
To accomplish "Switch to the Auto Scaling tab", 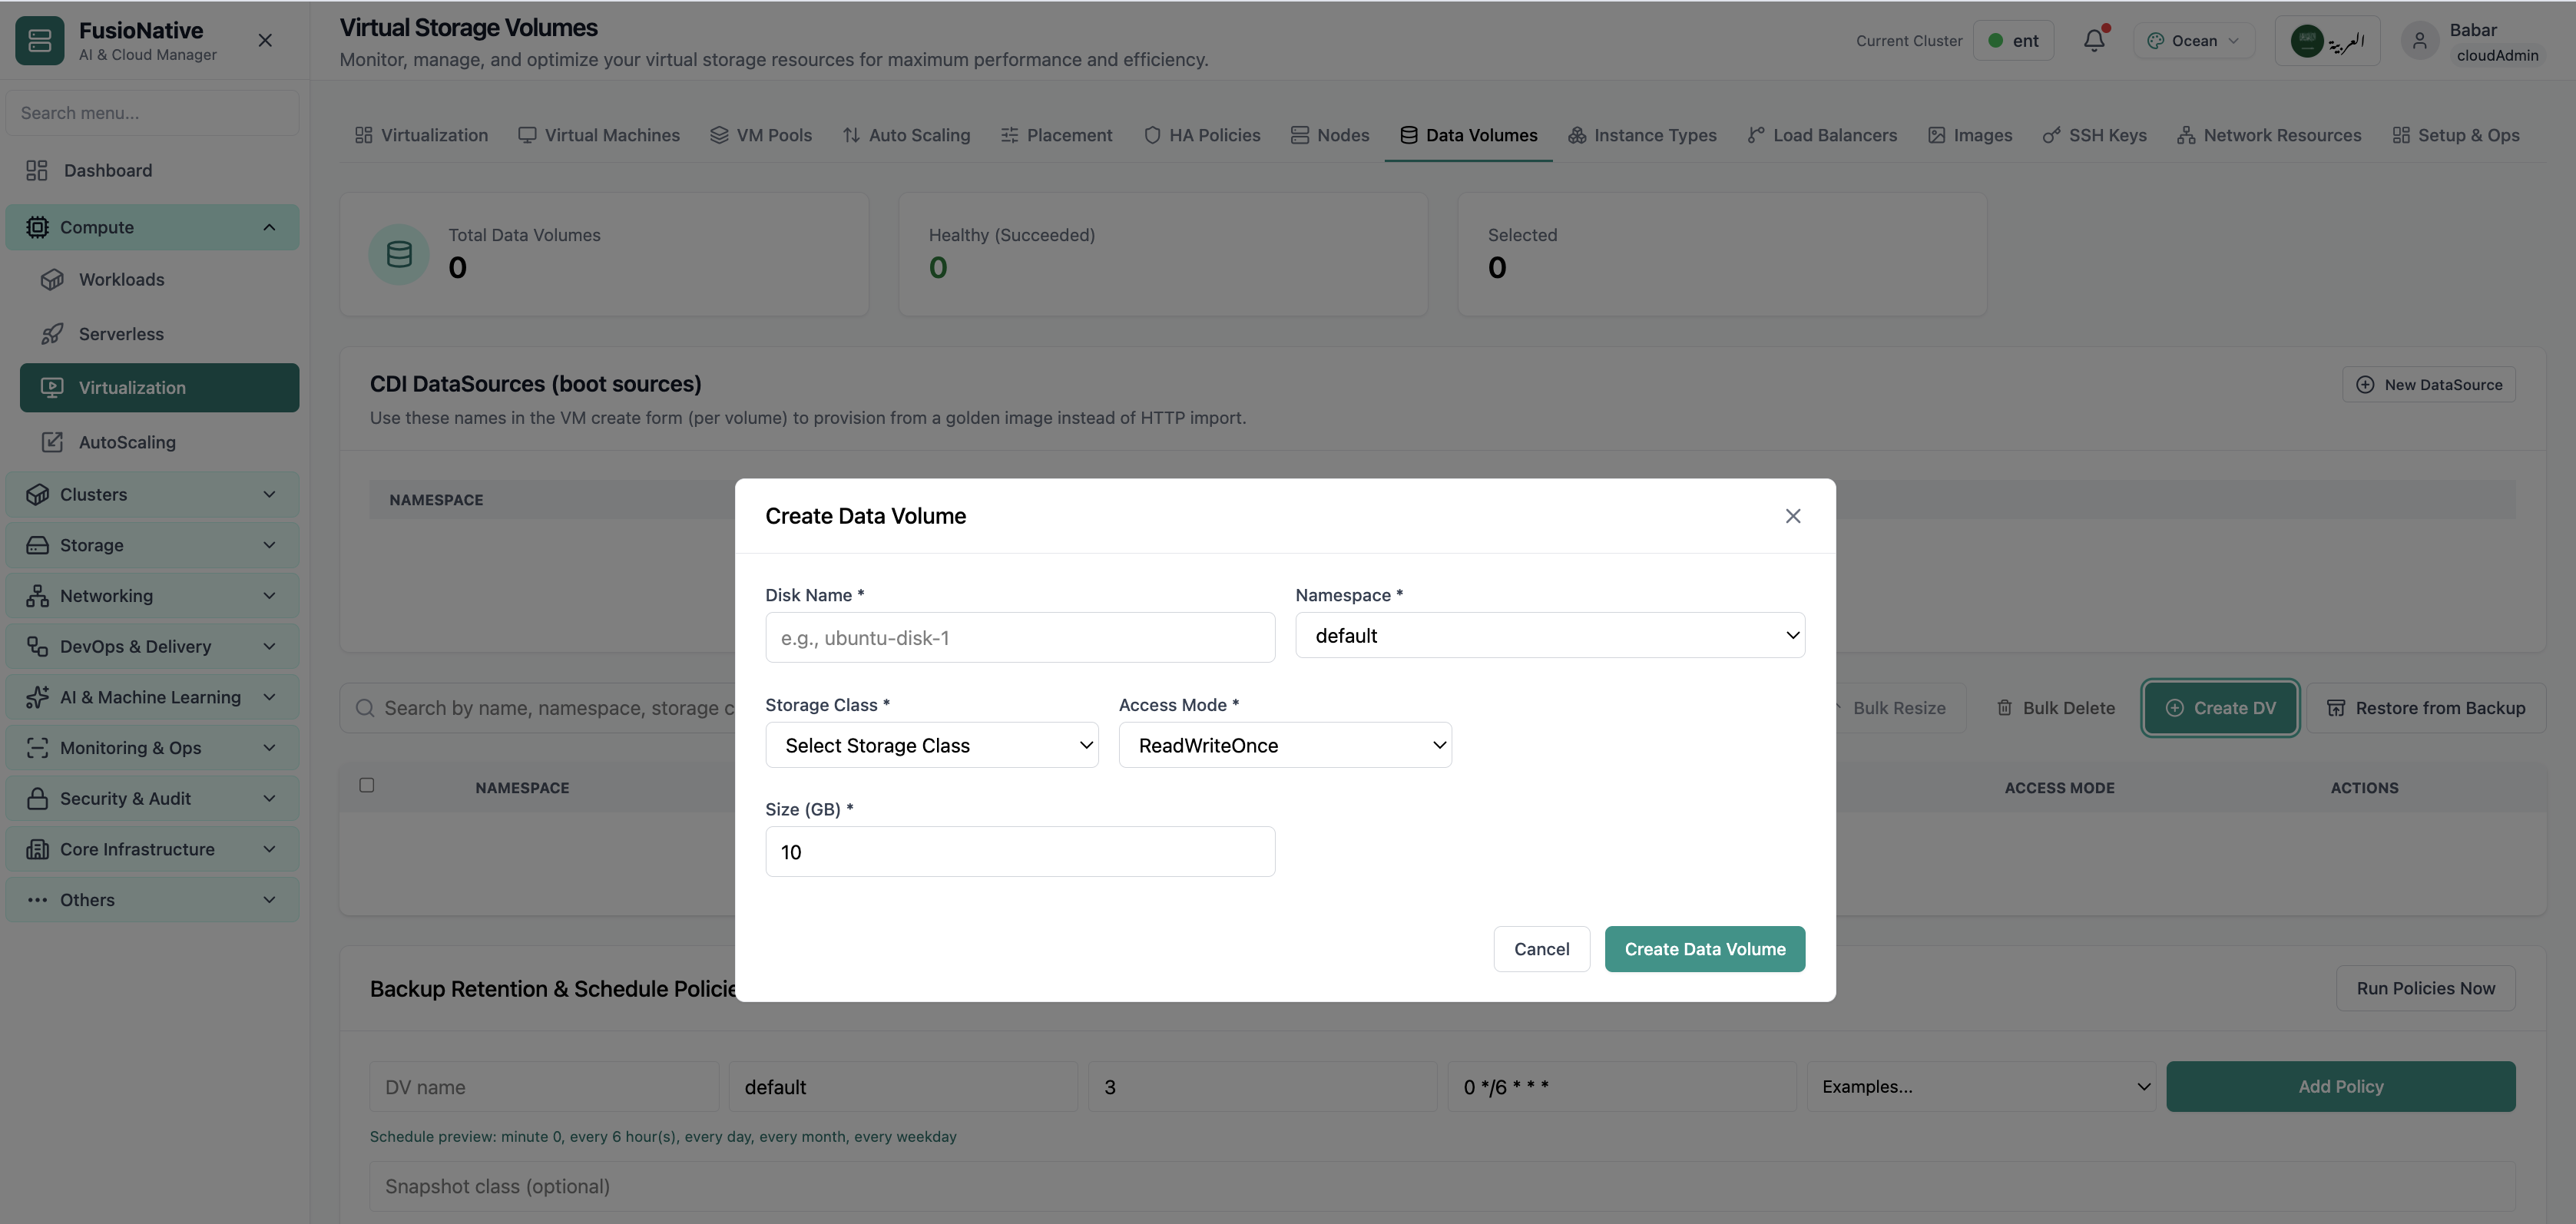I will click(x=906, y=135).
